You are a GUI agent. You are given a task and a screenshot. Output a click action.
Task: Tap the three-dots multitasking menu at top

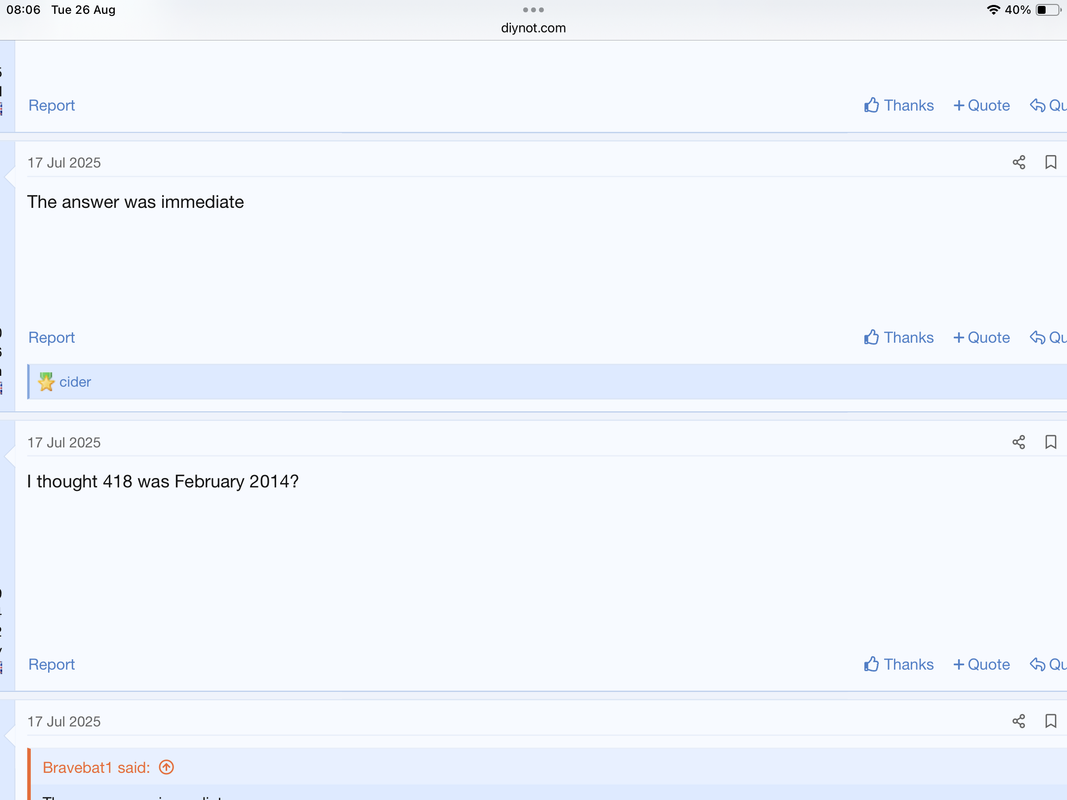534,10
